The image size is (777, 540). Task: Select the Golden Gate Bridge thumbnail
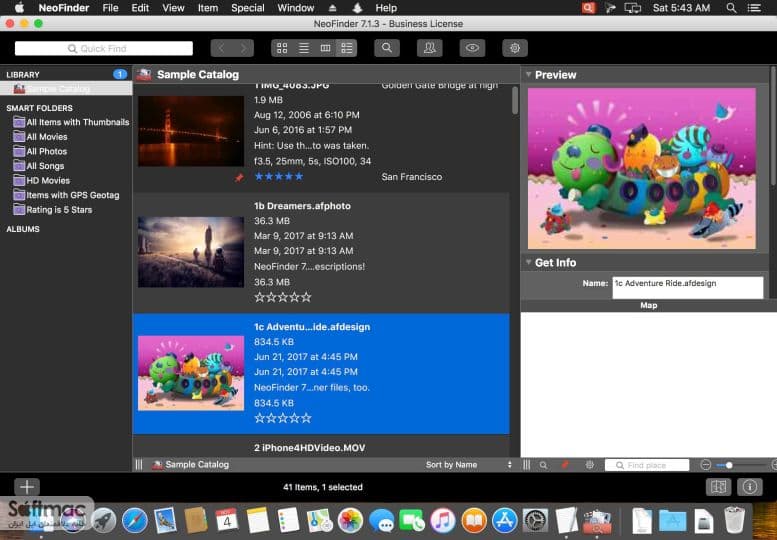point(191,131)
